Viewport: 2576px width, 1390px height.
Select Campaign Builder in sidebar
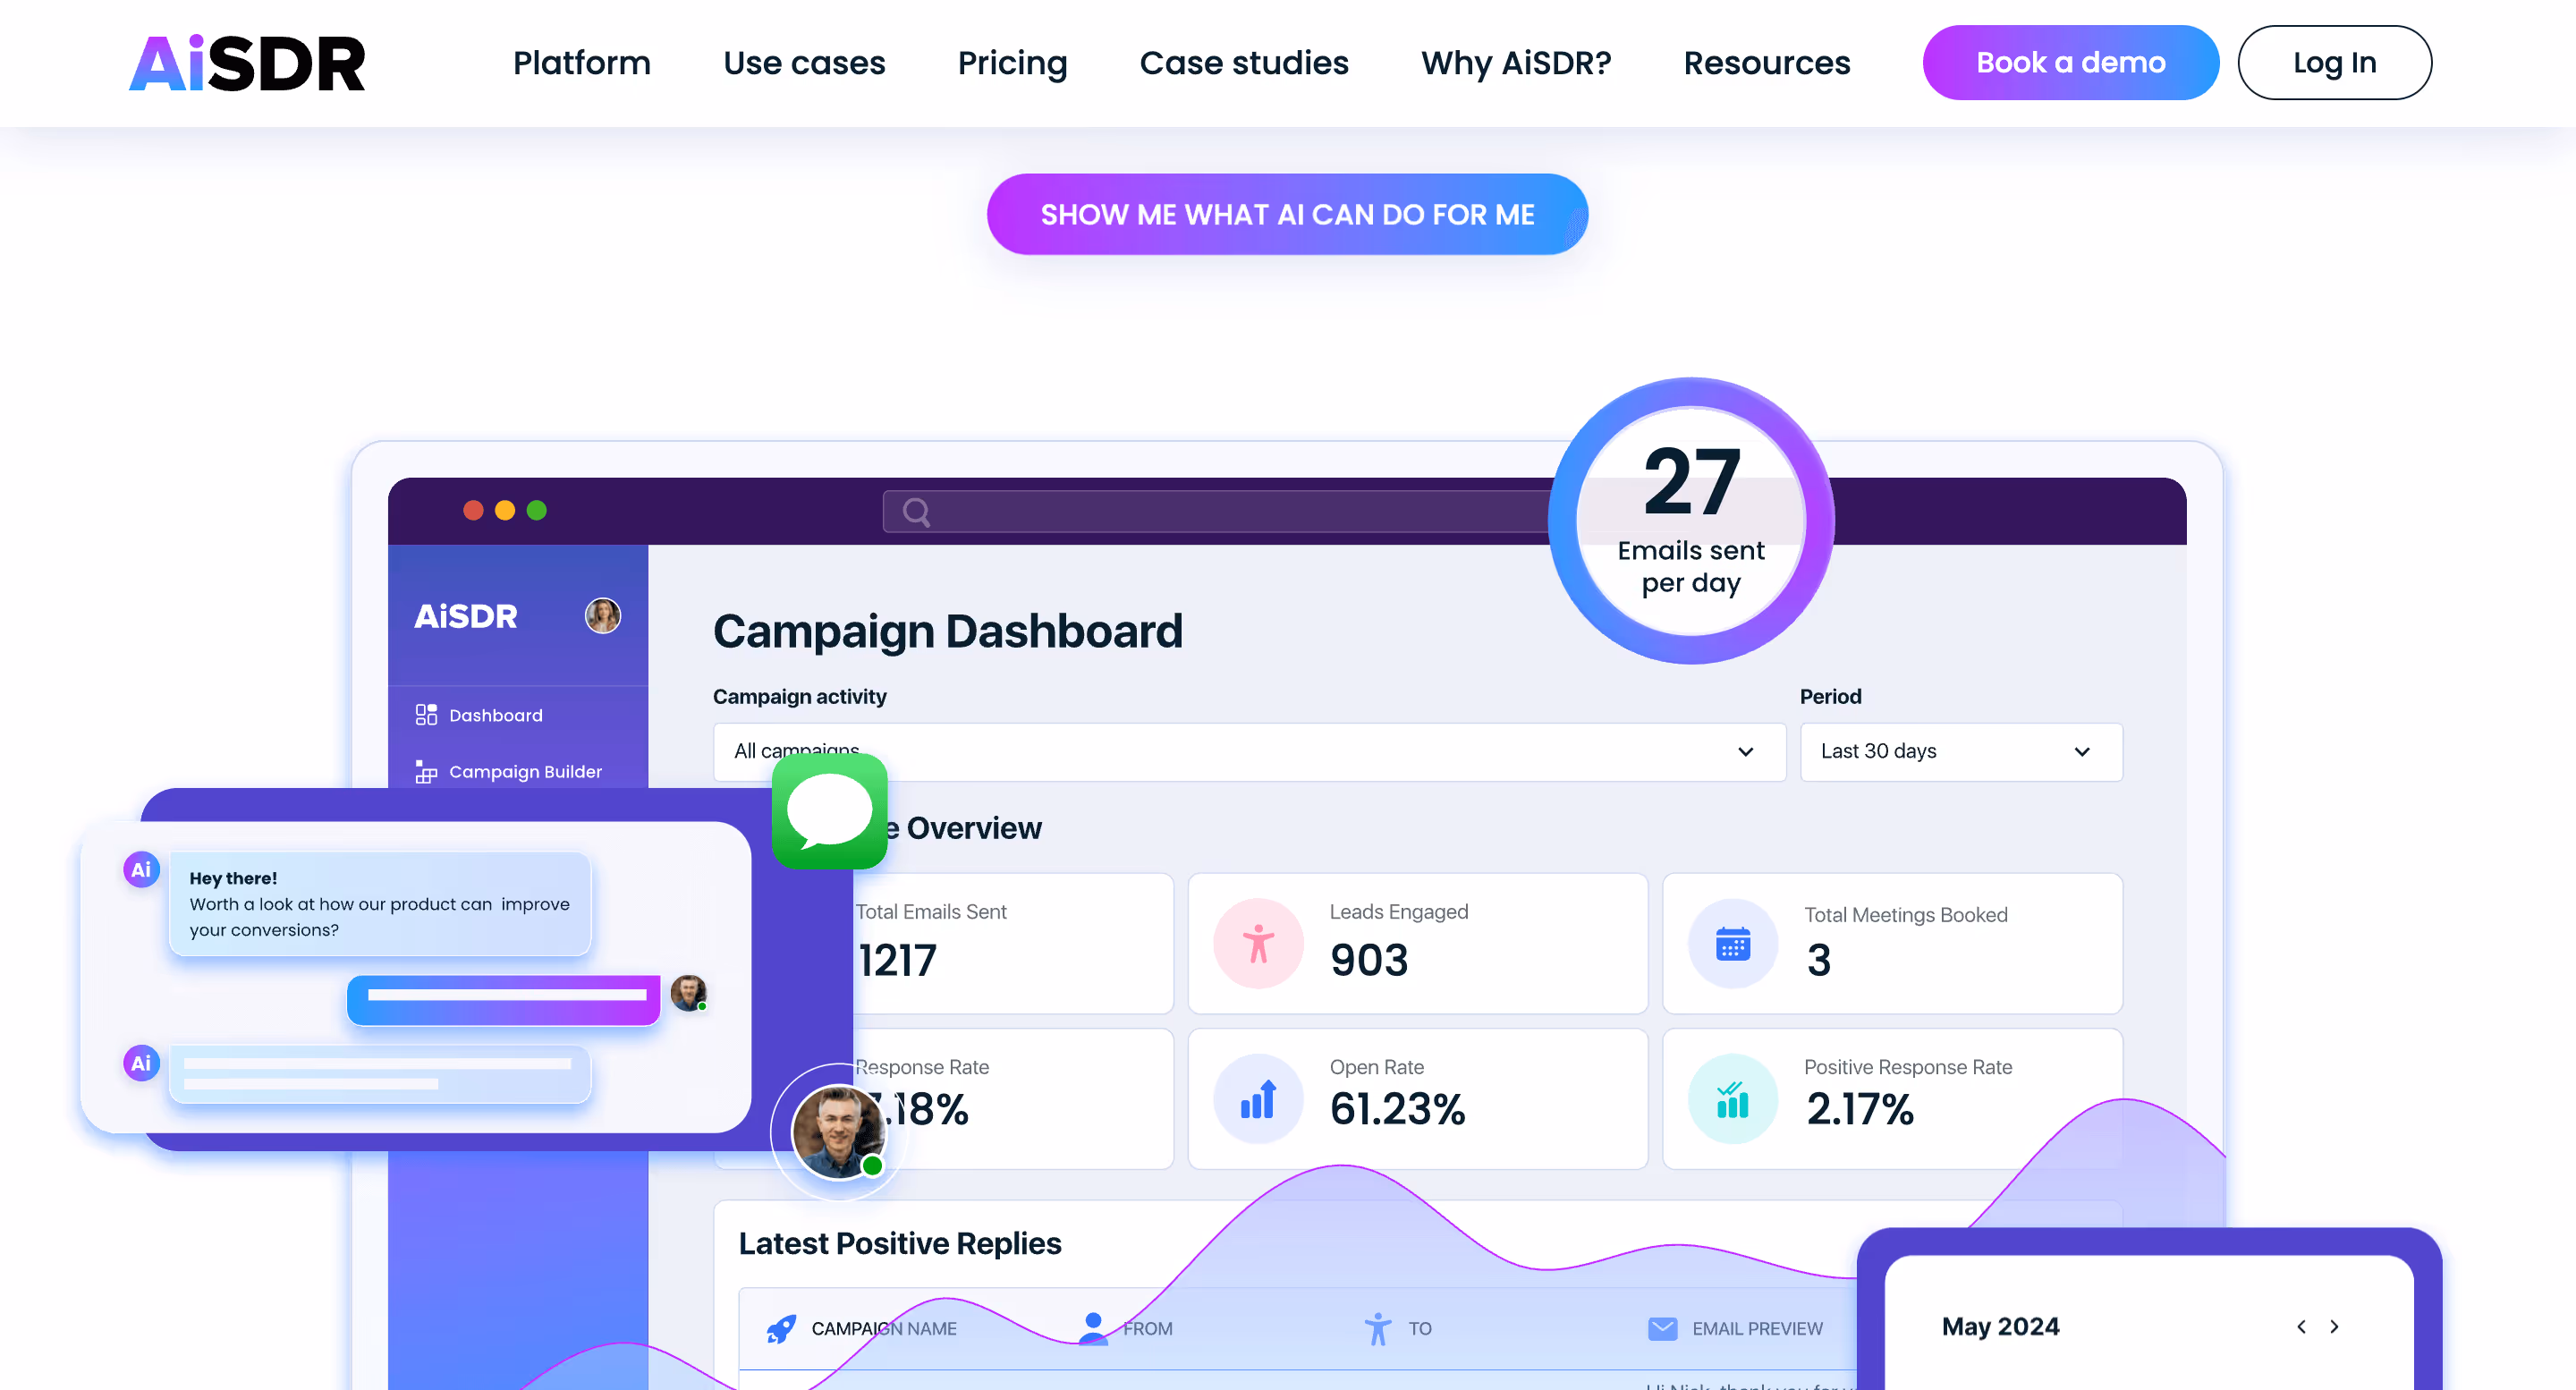click(524, 772)
